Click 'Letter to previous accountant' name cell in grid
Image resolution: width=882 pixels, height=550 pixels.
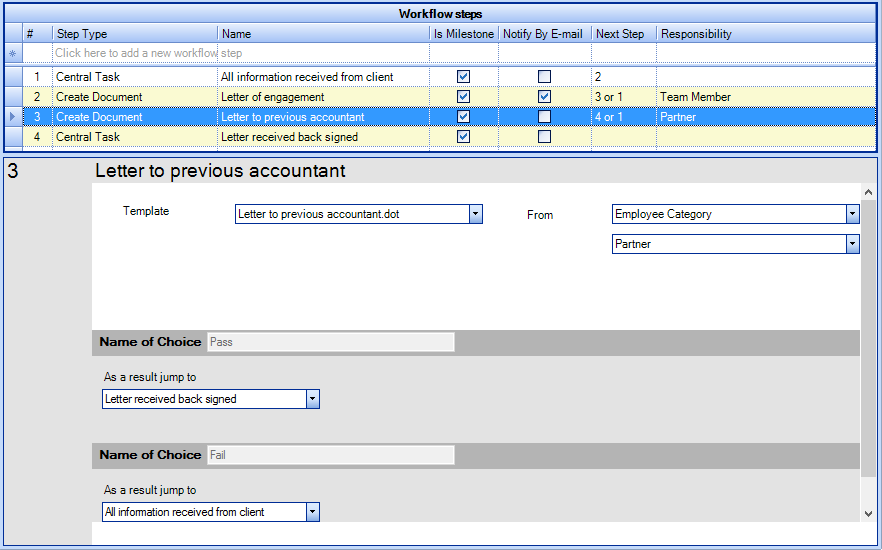[323, 117]
